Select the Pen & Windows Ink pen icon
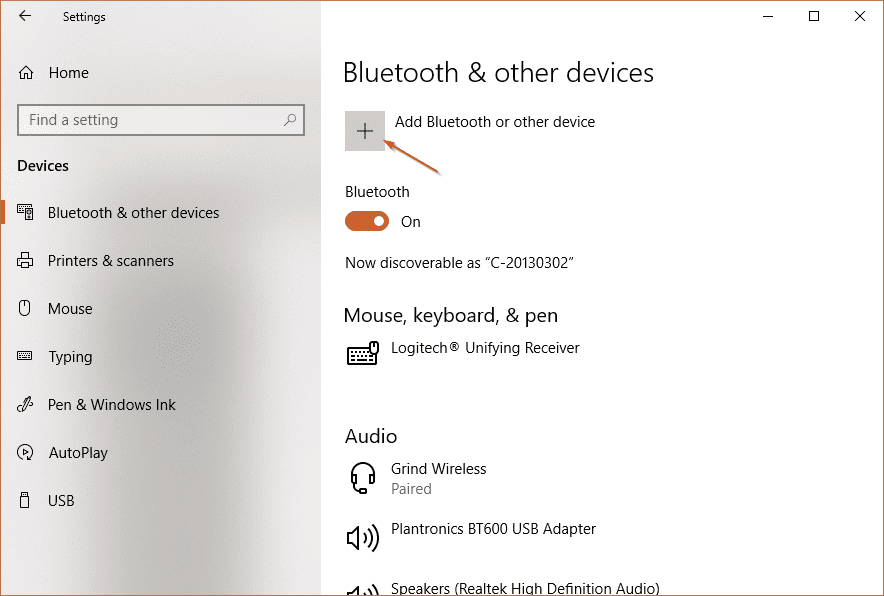 24,404
